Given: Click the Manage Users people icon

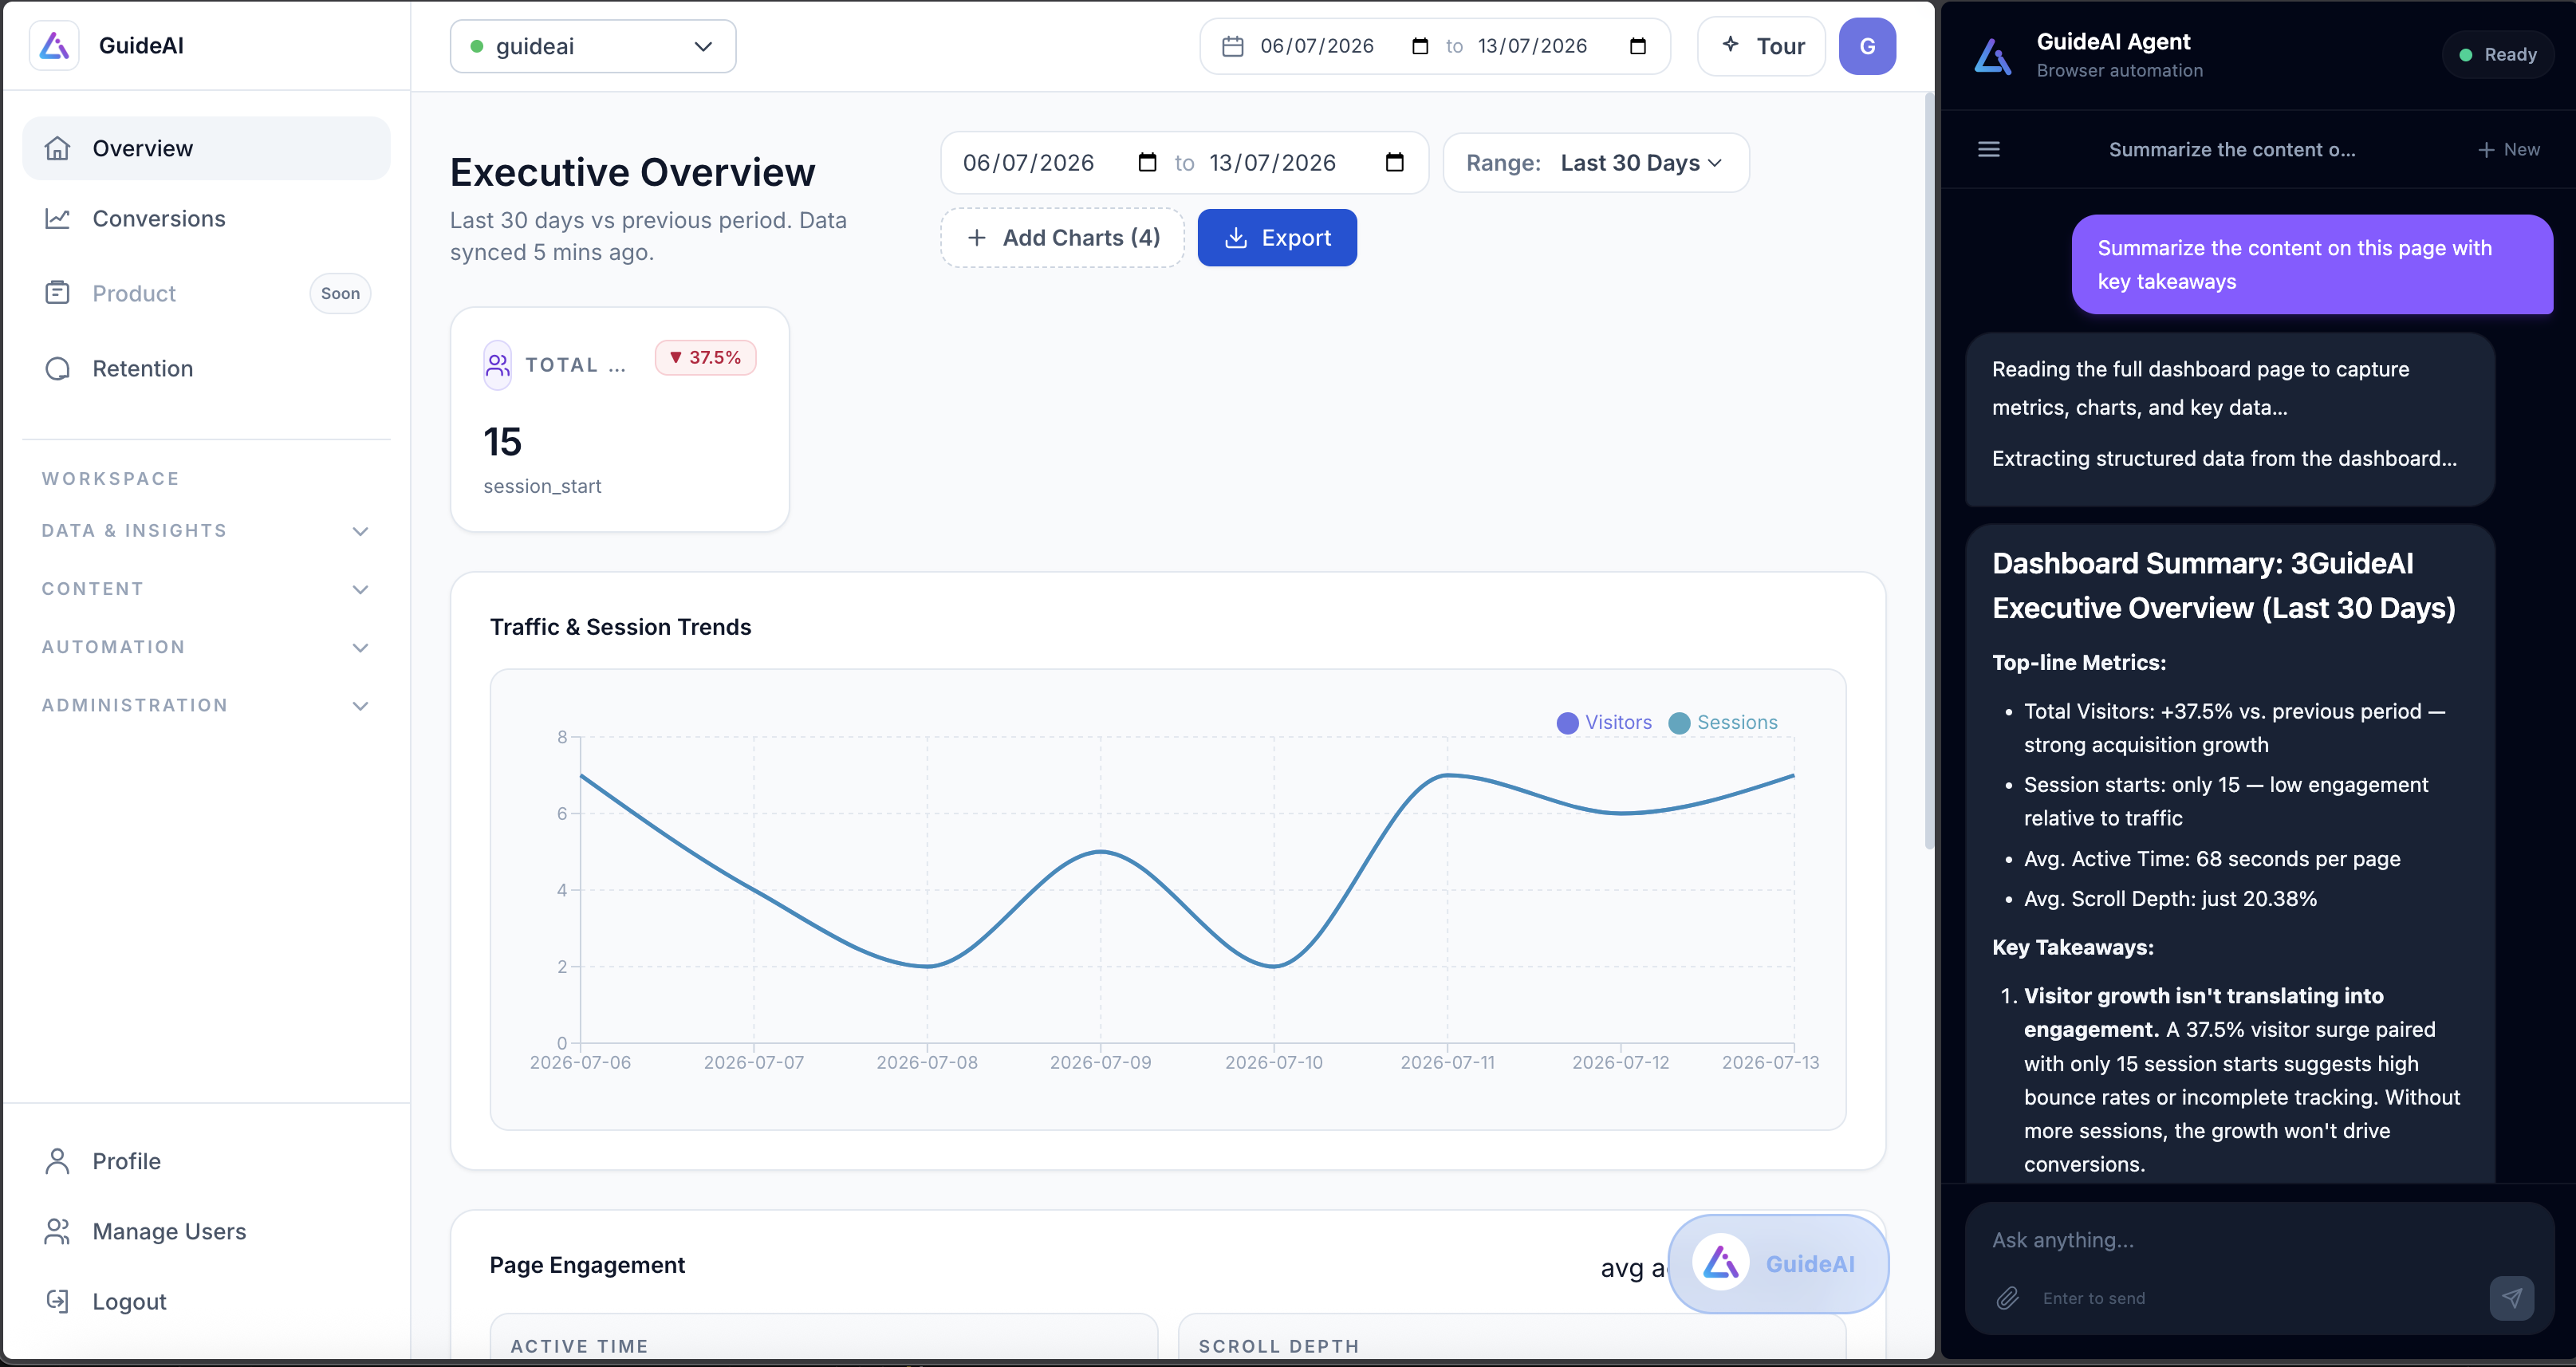Looking at the screenshot, I should coord(57,1231).
